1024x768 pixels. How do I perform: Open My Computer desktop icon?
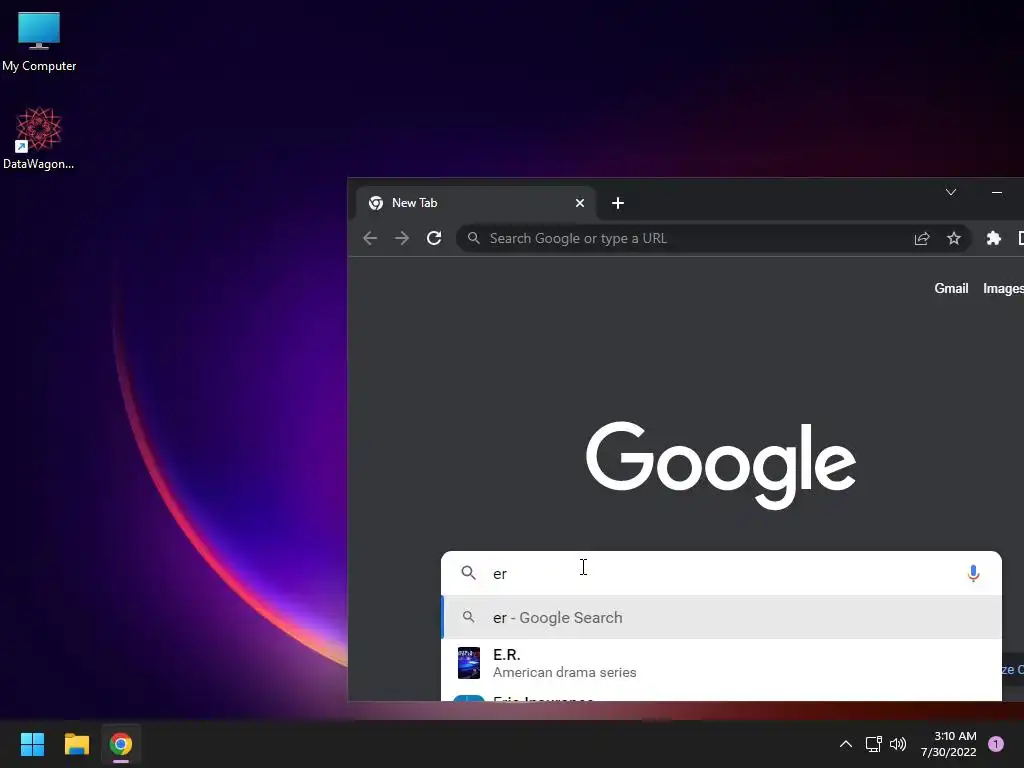[x=39, y=42]
